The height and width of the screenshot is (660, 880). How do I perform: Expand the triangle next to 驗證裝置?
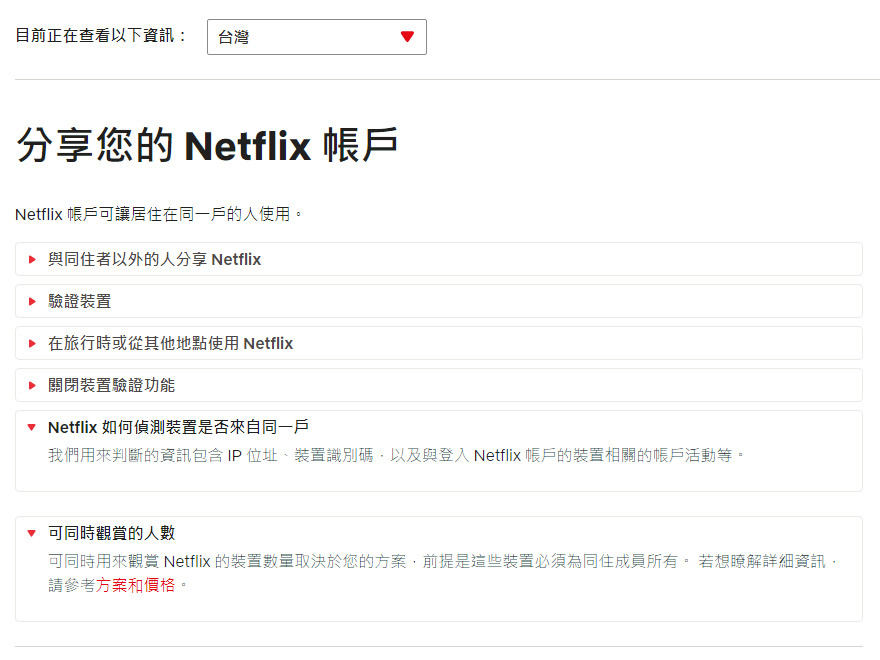[32, 302]
